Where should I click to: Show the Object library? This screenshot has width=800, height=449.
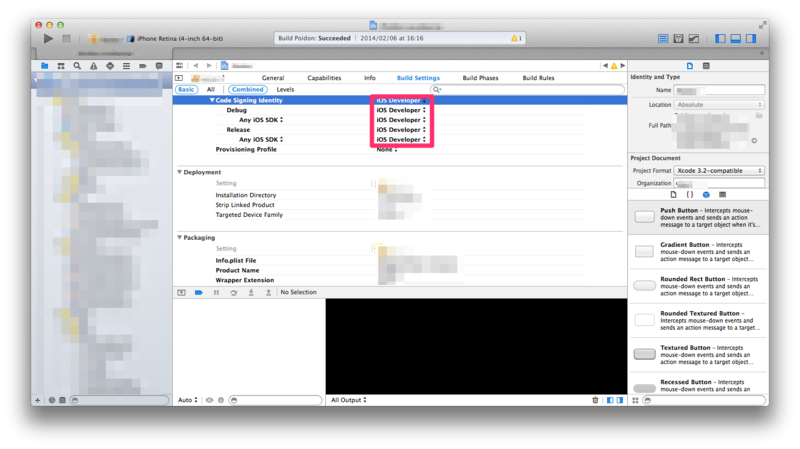click(x=706, y=194)
